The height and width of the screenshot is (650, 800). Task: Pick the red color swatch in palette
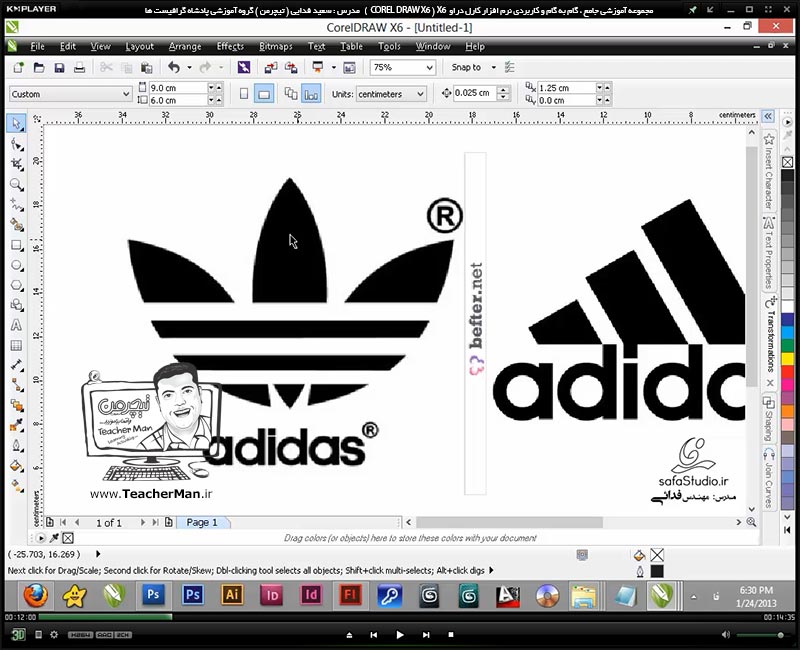[x=788, y=372]
